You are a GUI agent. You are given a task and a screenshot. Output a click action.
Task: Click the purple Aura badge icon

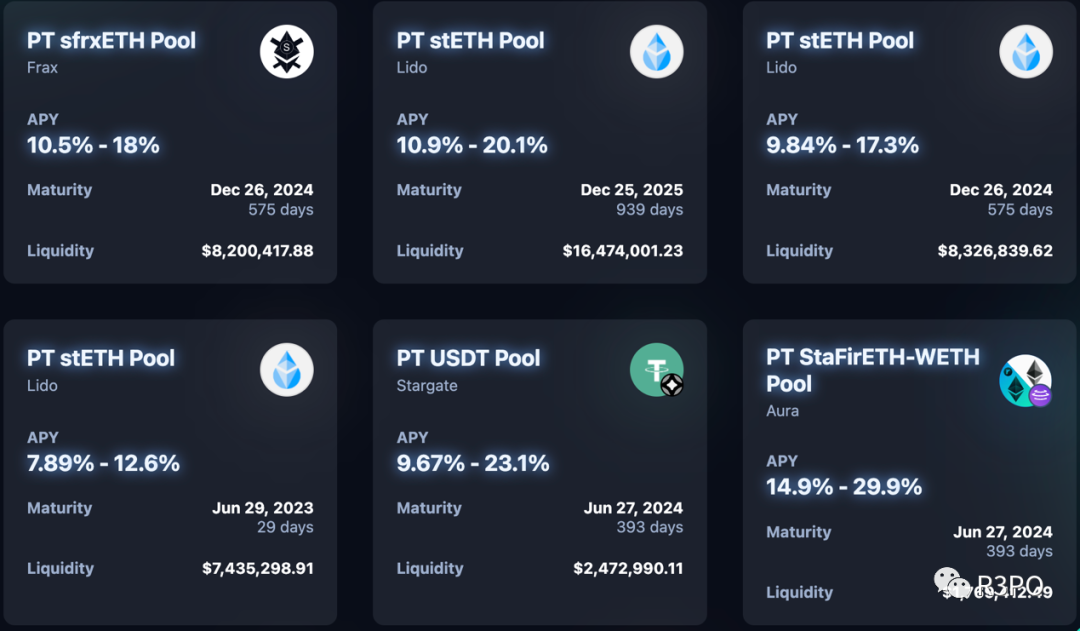click(1040, 395)
